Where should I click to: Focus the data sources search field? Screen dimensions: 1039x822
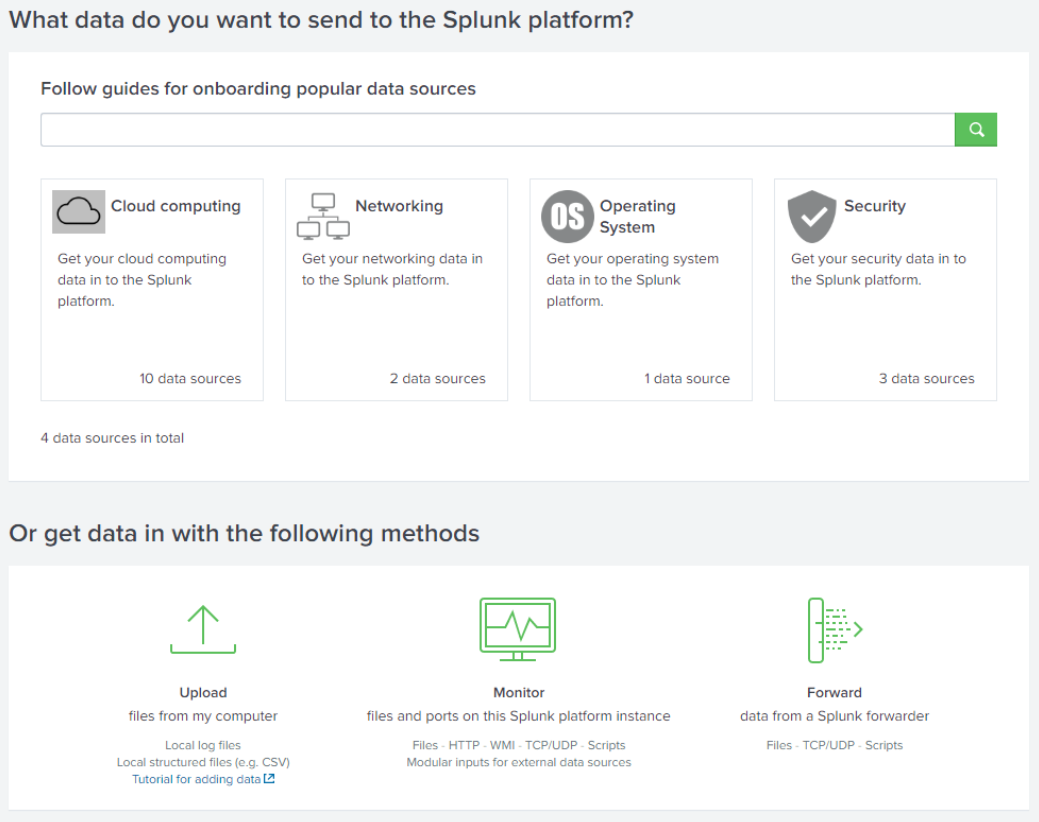pos(497,130)
